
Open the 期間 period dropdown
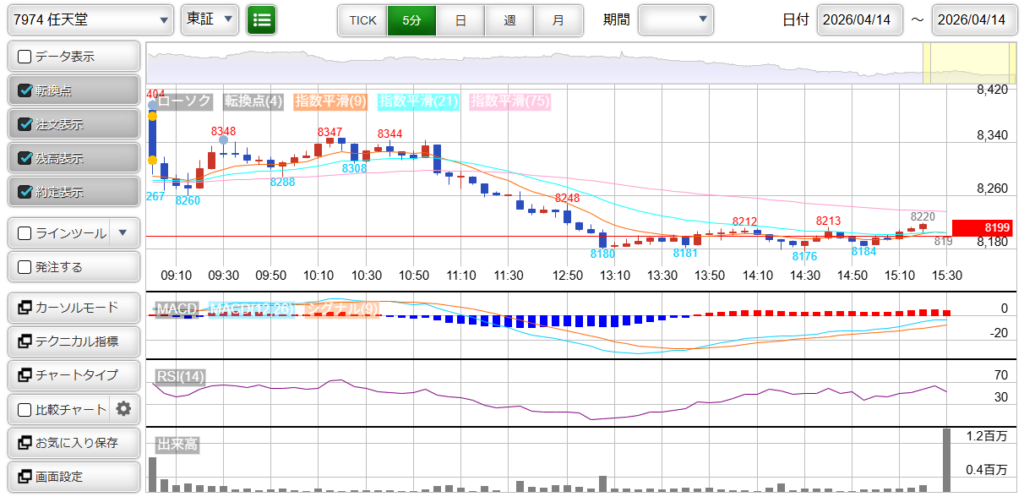676,19
